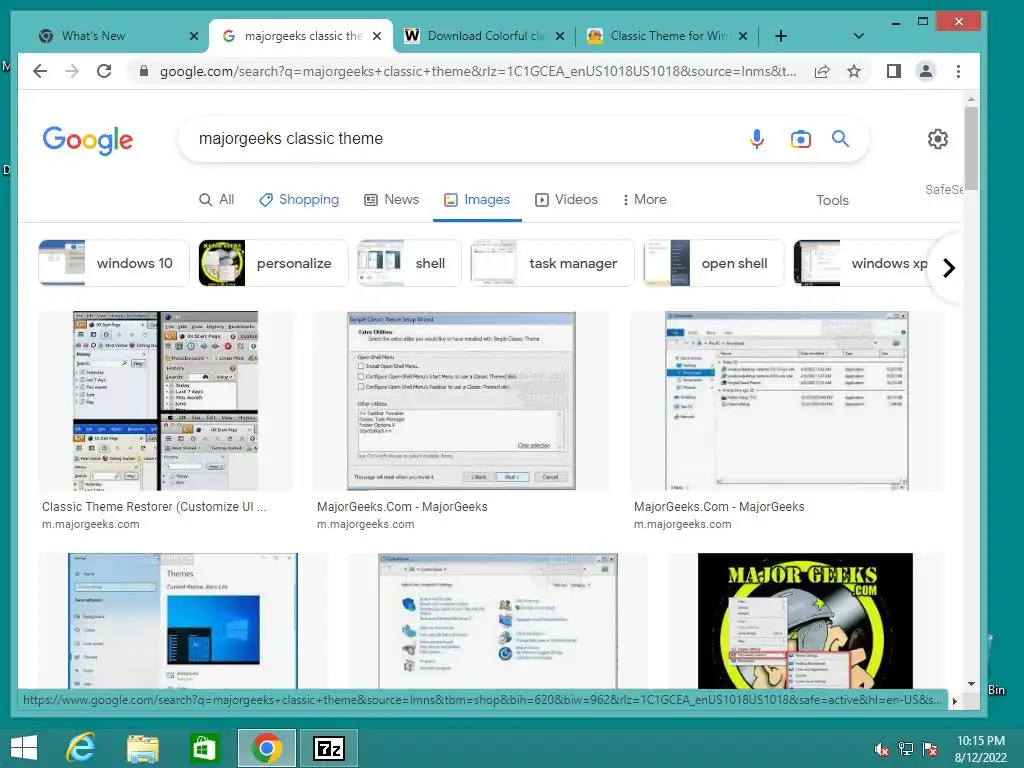The image size is (1024, 768).
Task: Open the file explorer window thumbnail
Action: click(786, 401)
